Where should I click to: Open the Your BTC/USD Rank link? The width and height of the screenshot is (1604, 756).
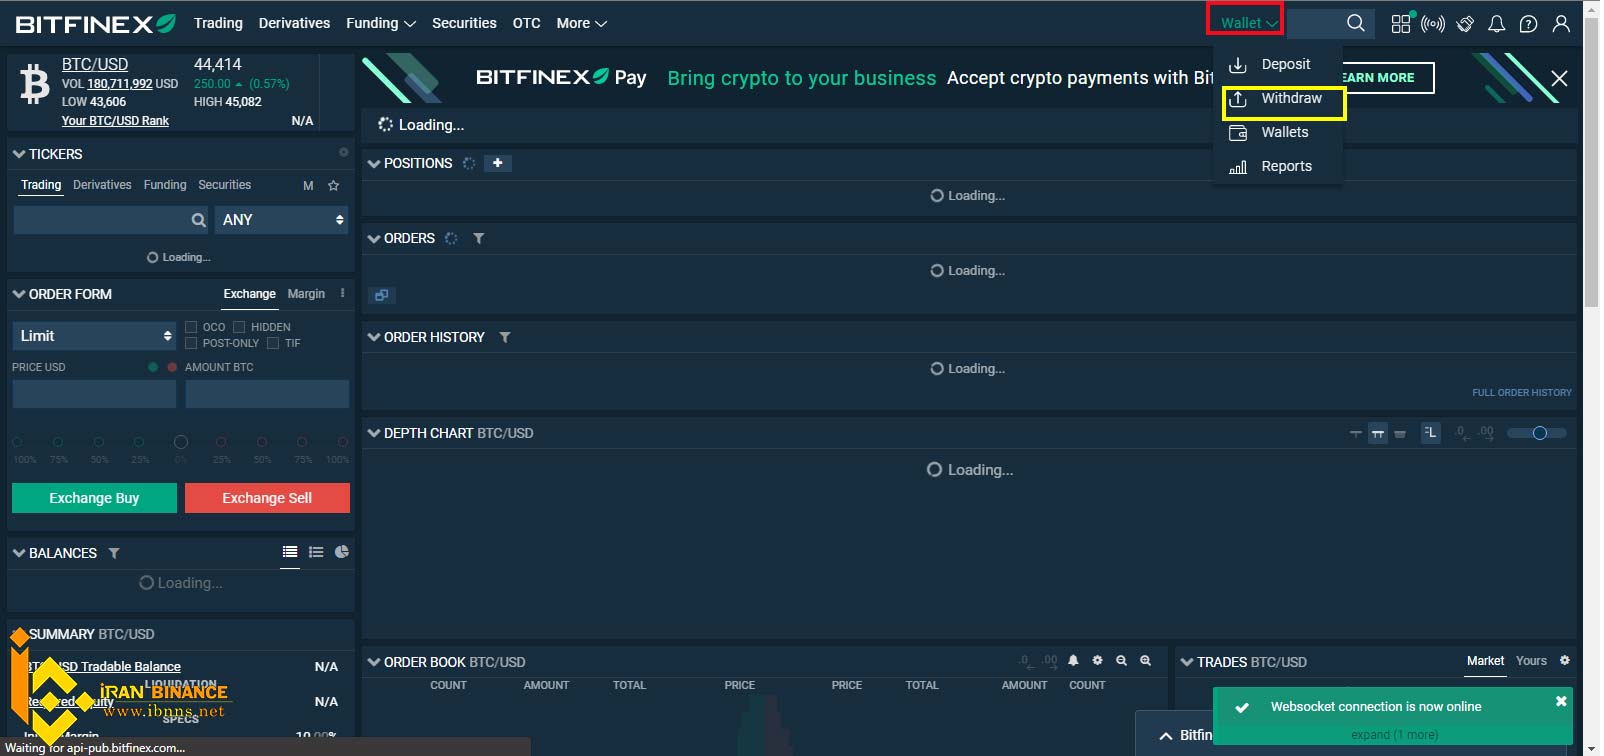pos(115,121)
